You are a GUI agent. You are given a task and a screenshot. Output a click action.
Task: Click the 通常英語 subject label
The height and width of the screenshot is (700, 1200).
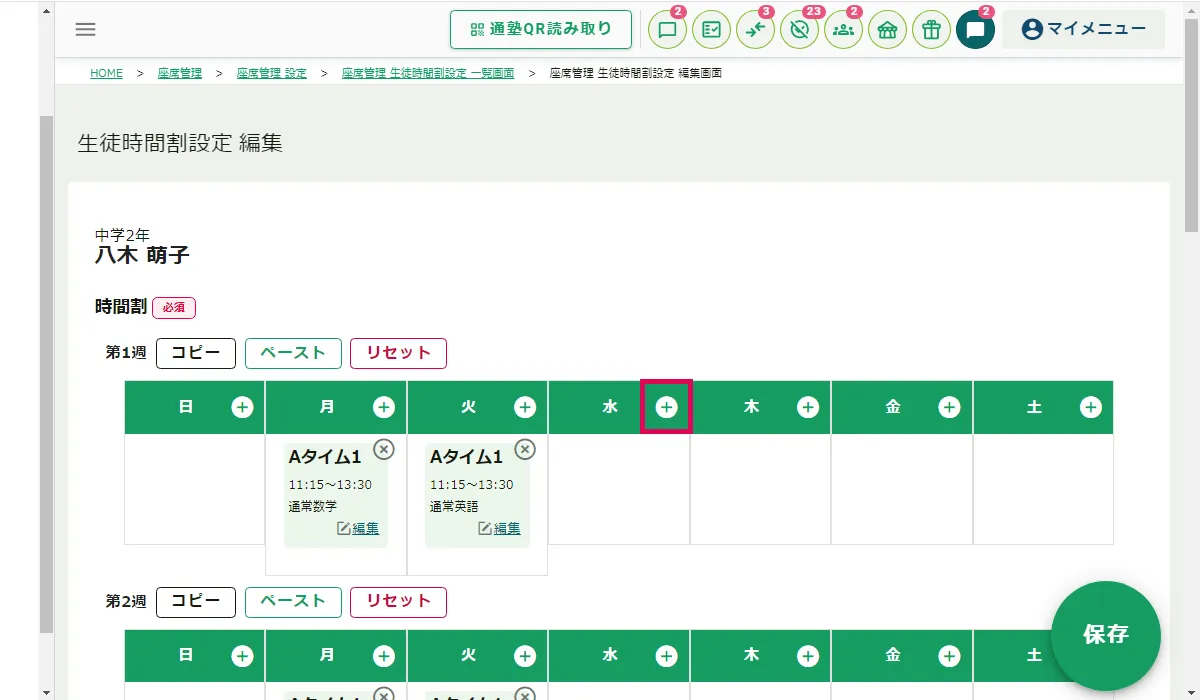tap(454, 507)
